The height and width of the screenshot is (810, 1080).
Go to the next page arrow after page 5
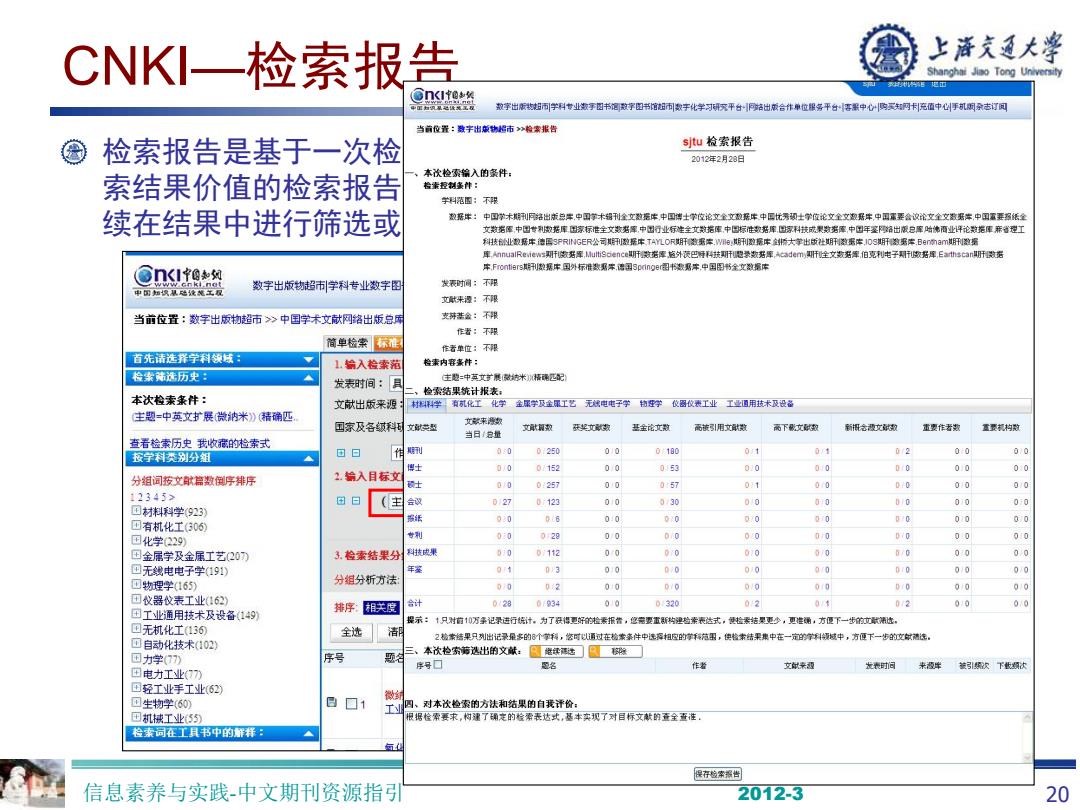(172, 497)
